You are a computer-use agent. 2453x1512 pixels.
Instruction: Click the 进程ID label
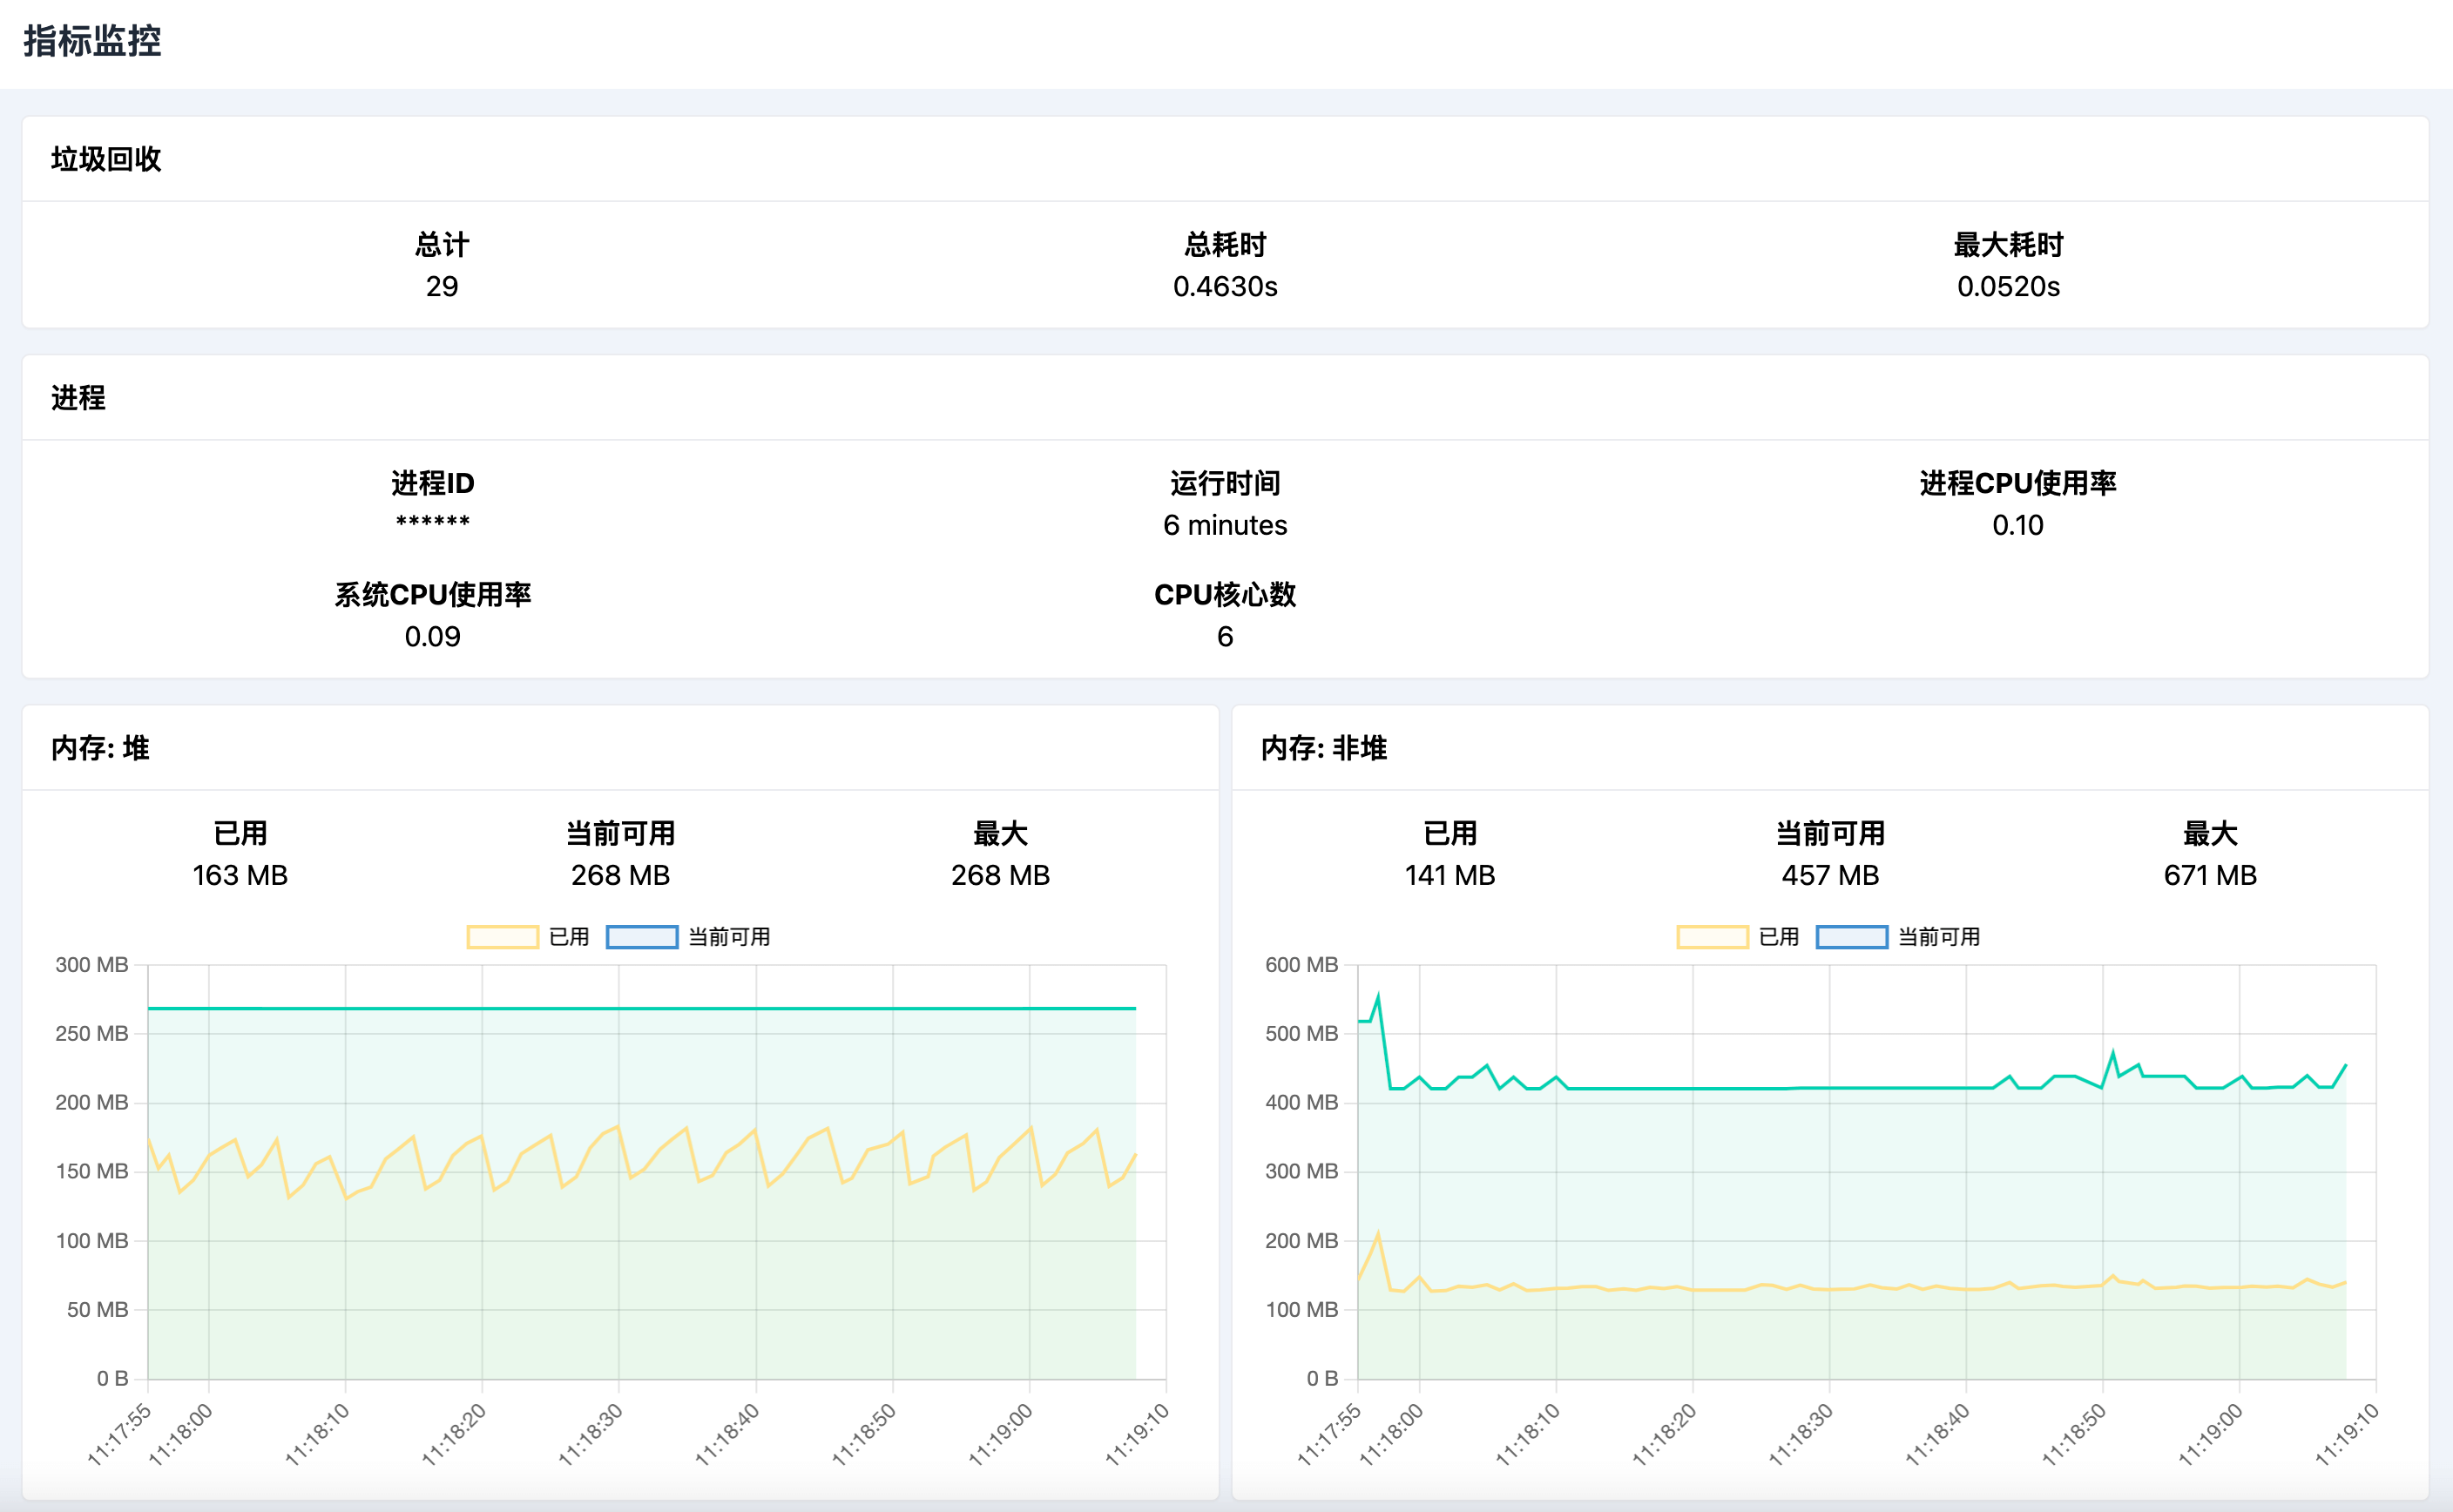coord(432,484)
